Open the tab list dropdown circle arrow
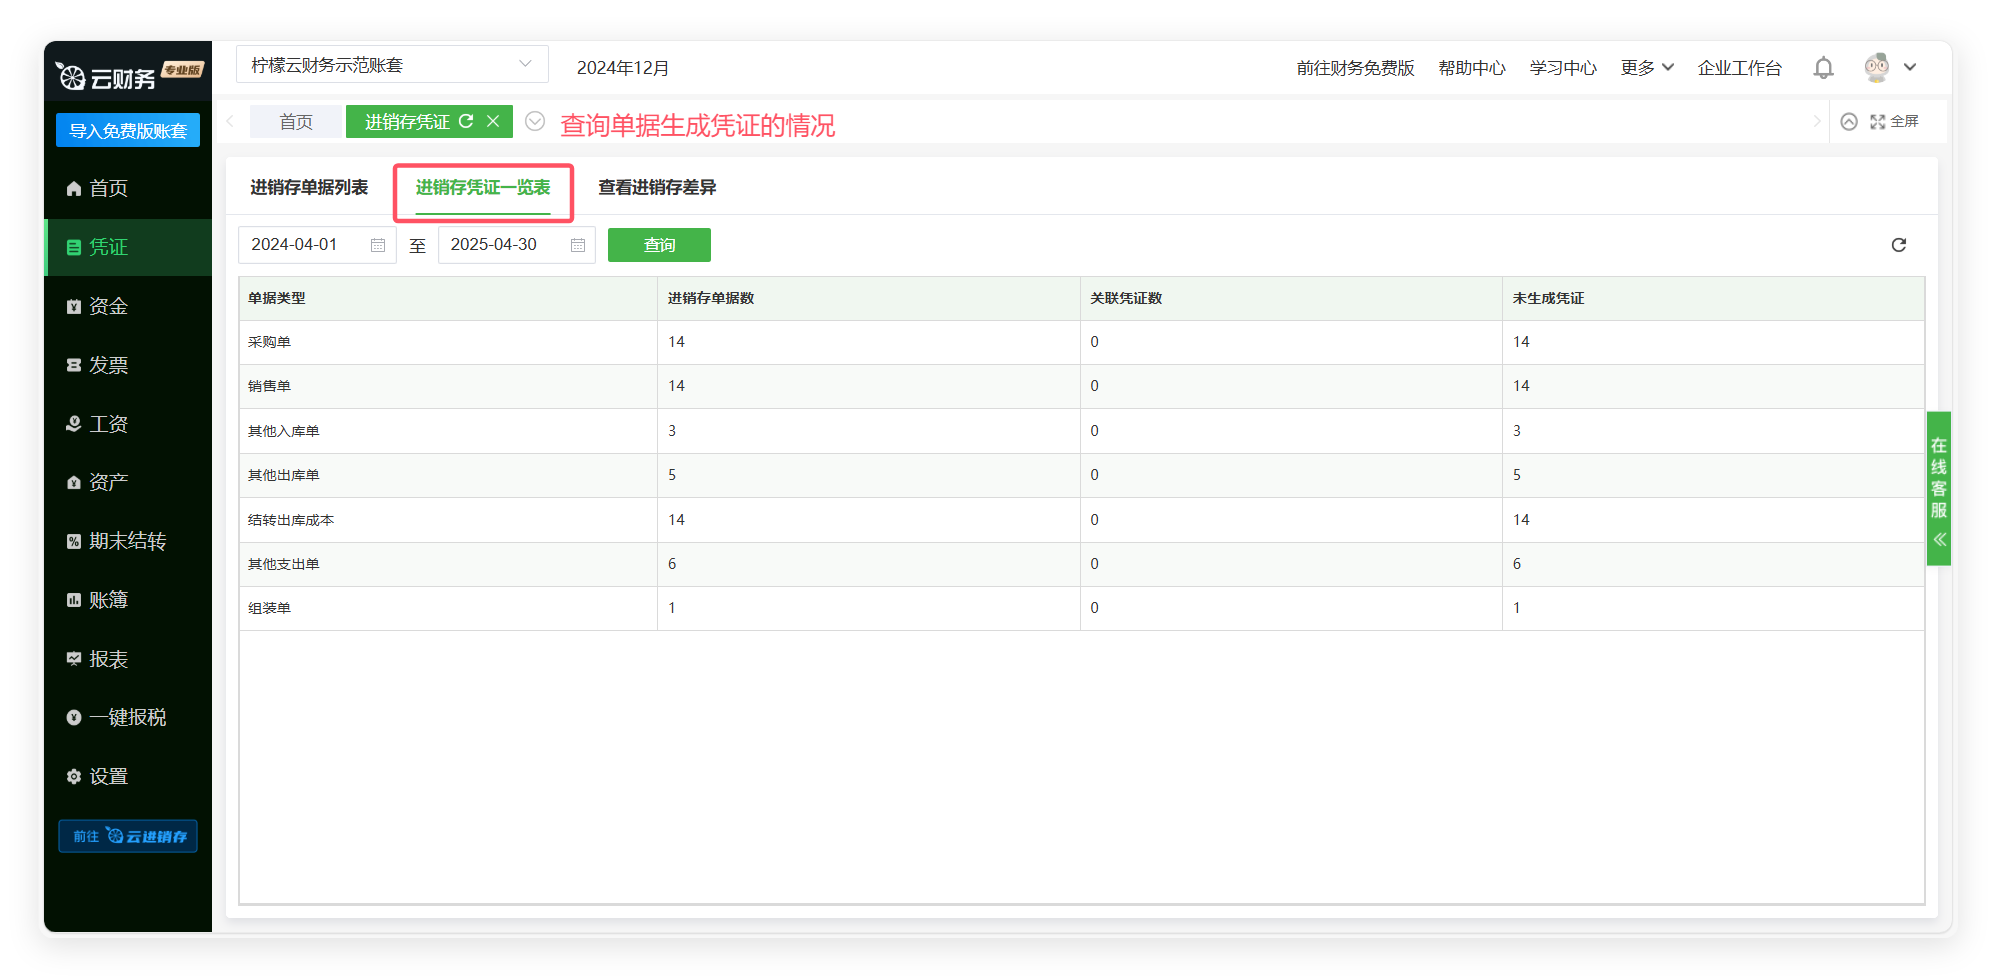Screen dimensions: 1996x976 click(535, 121)
